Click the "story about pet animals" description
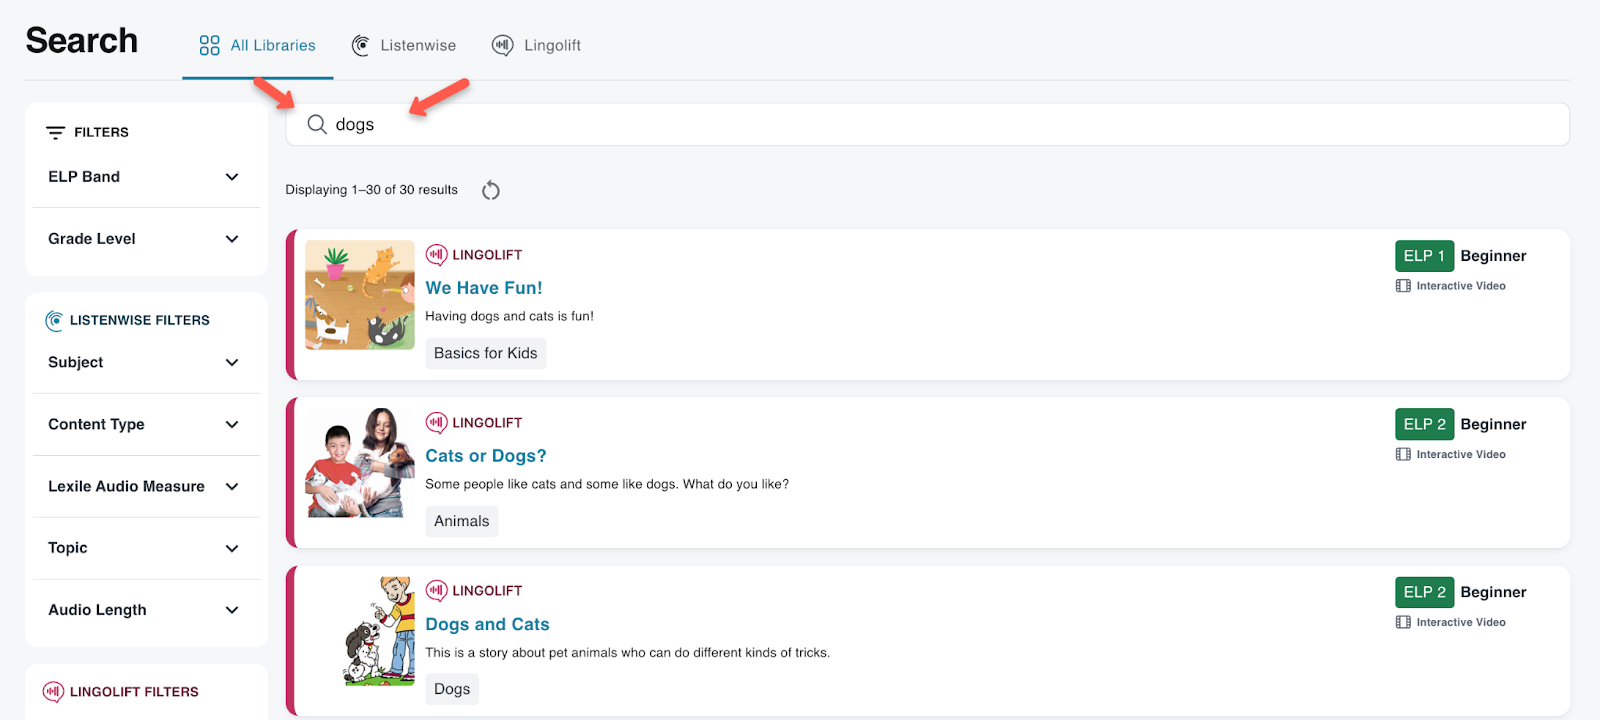 [627, 652]
